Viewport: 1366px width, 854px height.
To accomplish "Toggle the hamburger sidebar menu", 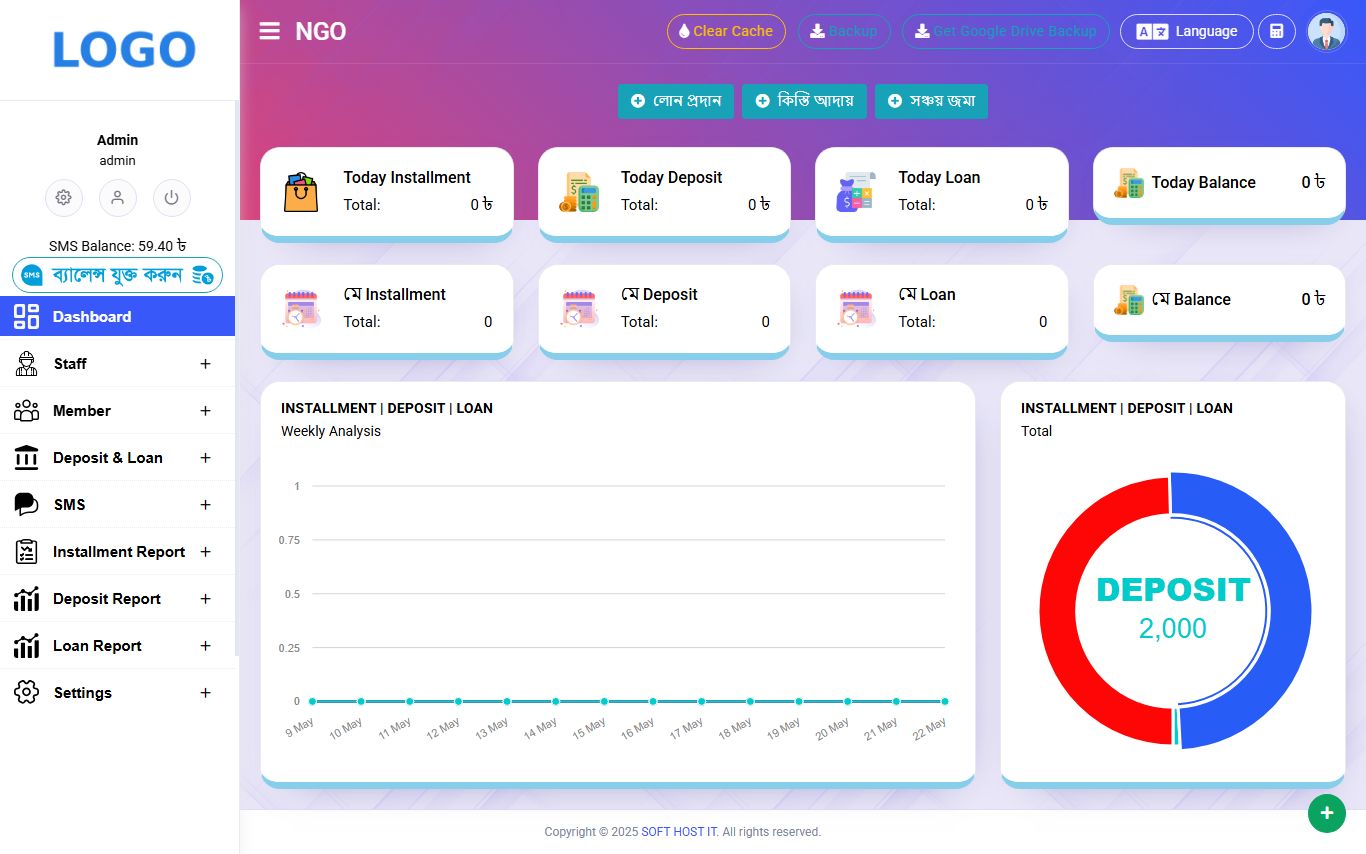I will [269, 31].
